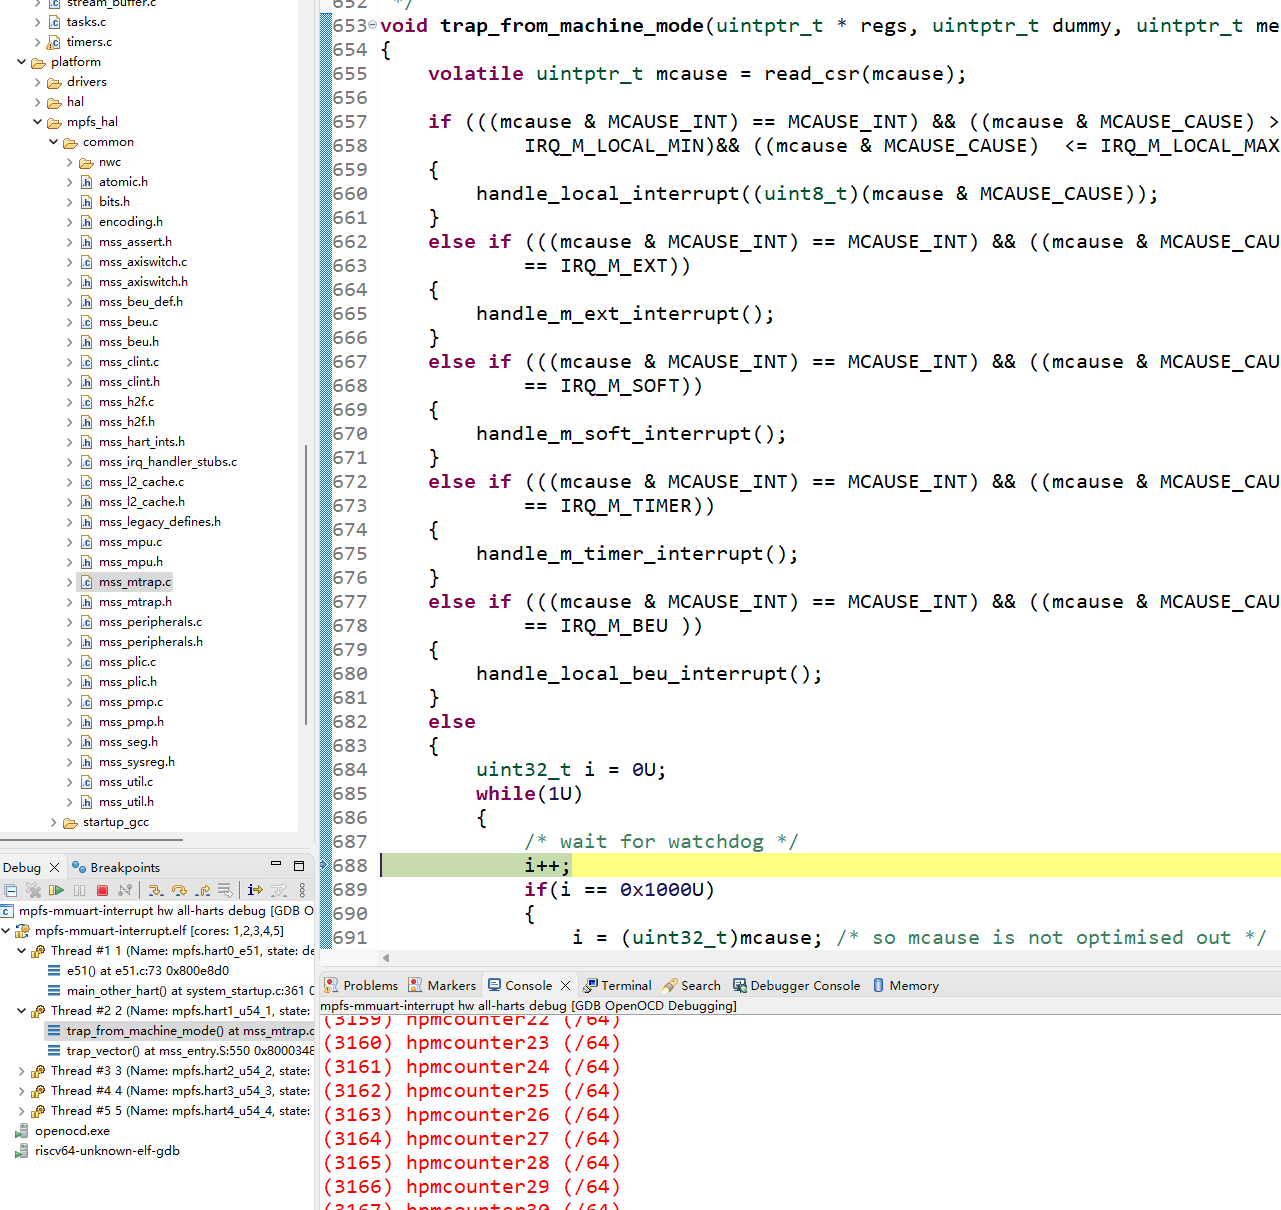Expand the drivers folder
The image size is (1281, 1210).
[x=37, y=82]
